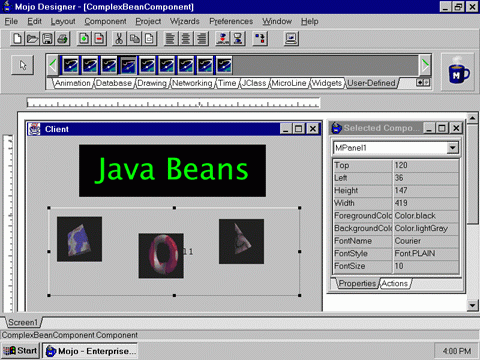Click the Mojo coffee cup logo button
The width and height of the screenshot is (480, 360).
tap(458, 72)
